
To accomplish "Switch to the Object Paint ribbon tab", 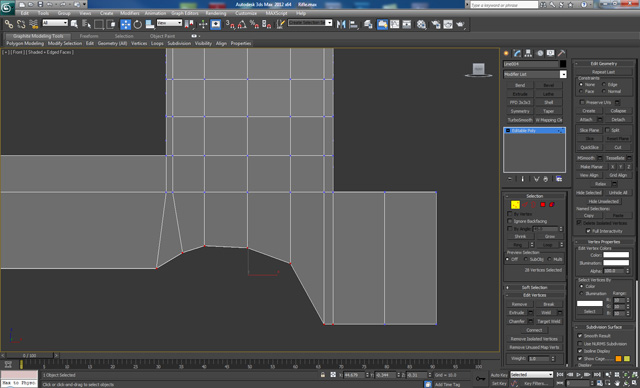I will (162, 36).
